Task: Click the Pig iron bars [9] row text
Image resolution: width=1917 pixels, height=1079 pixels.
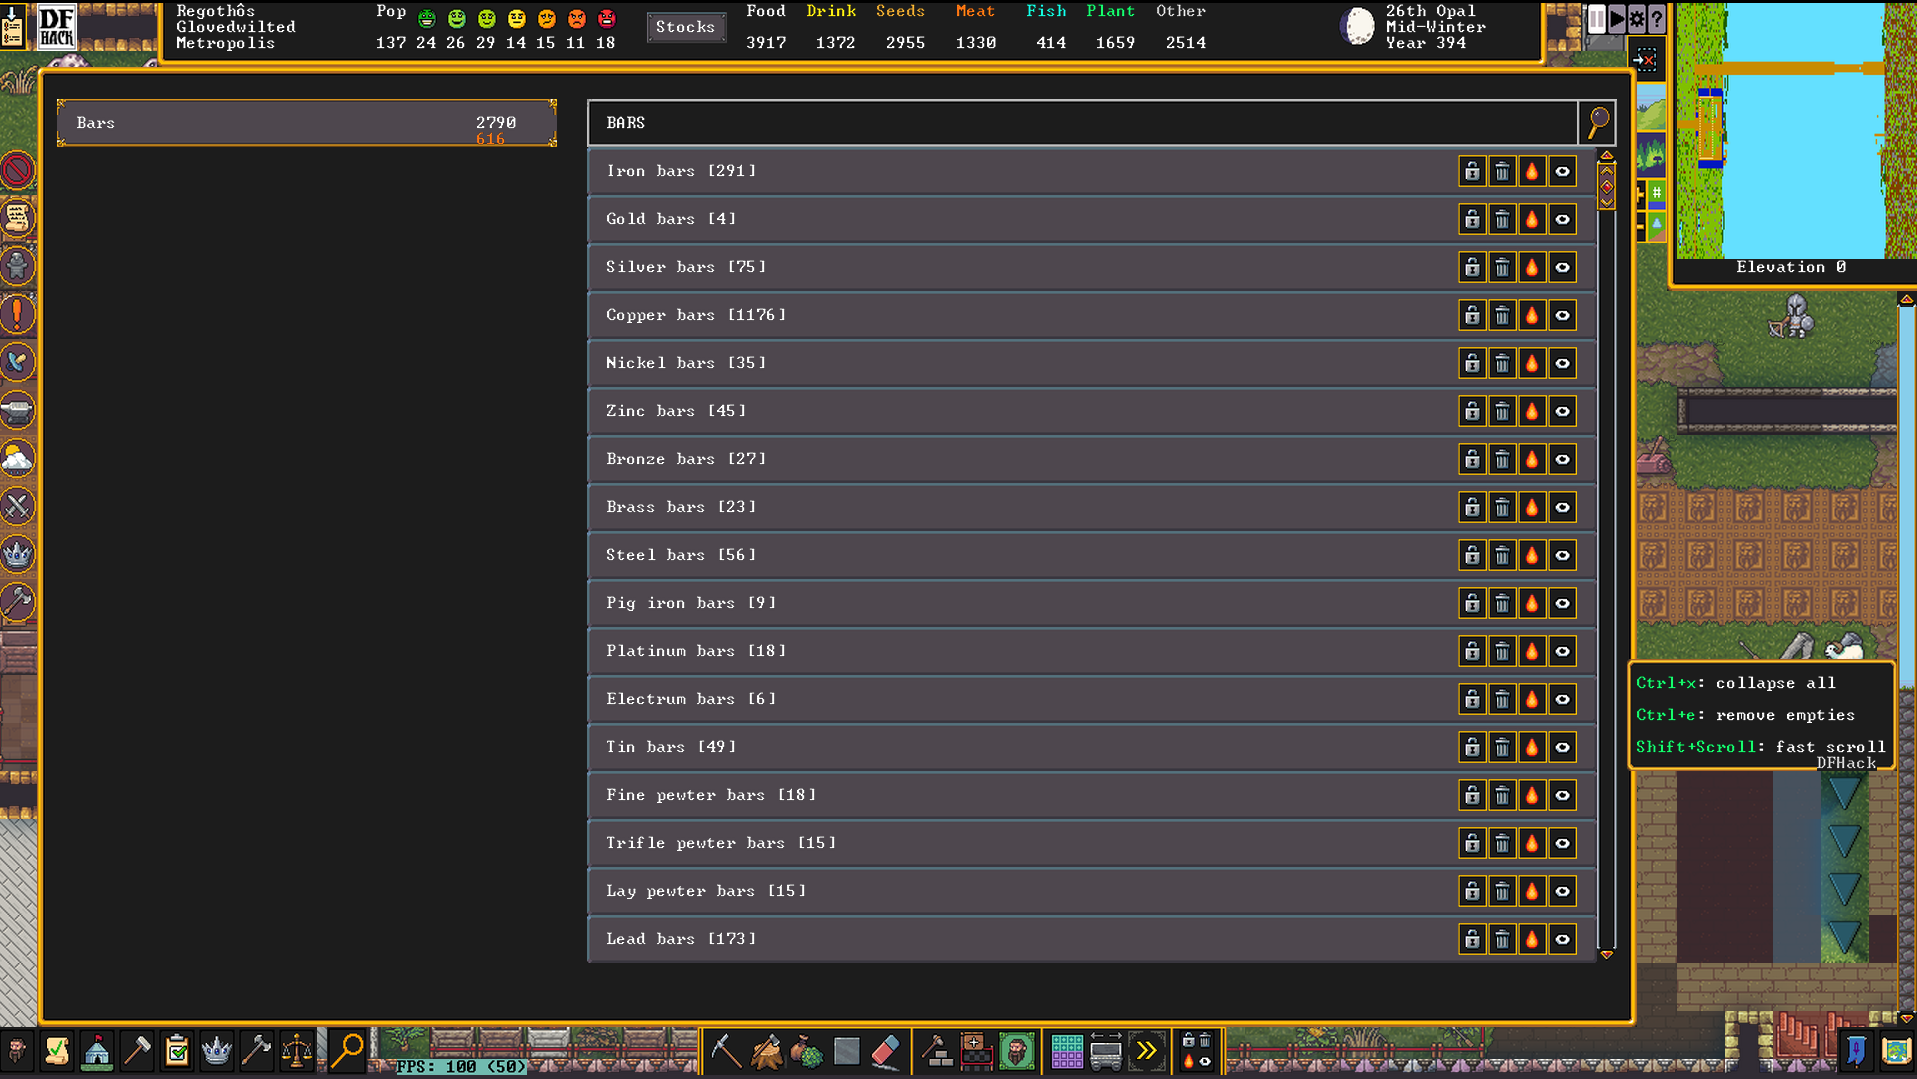Action: click(691, 603)
